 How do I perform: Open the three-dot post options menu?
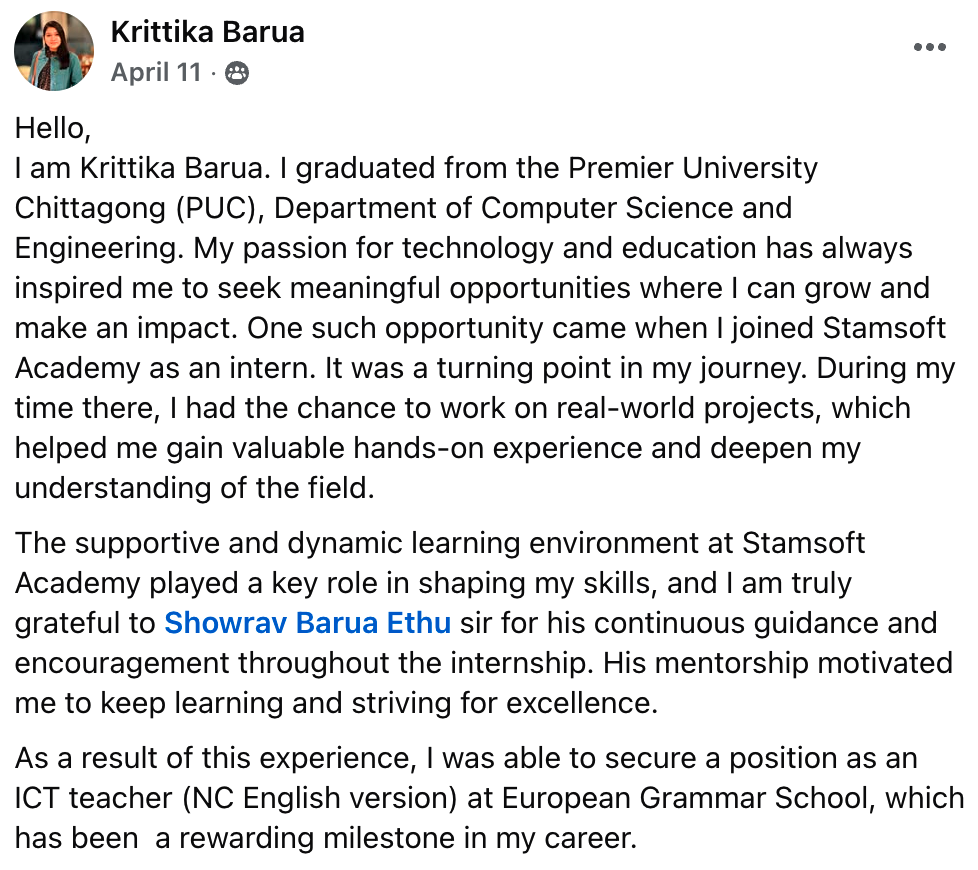[929, 47]
